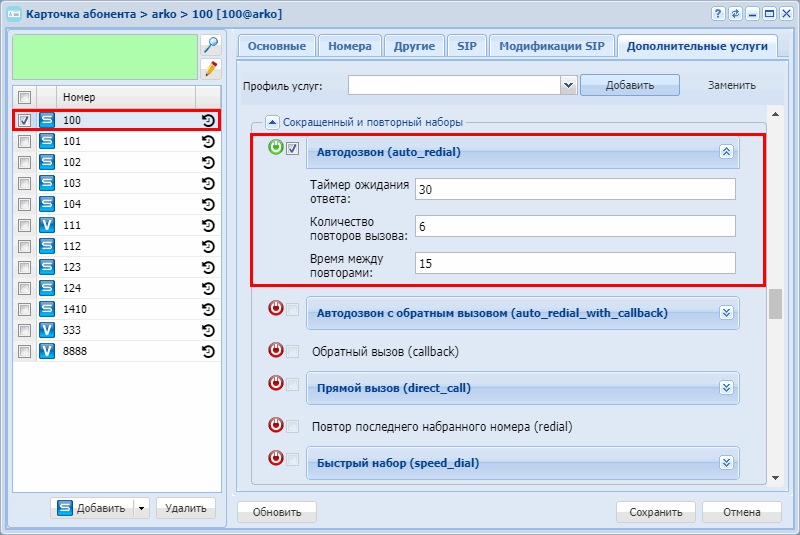Click red power icon for redial service
This screenshot has height=535, width=800.
[x=276, y=425]
